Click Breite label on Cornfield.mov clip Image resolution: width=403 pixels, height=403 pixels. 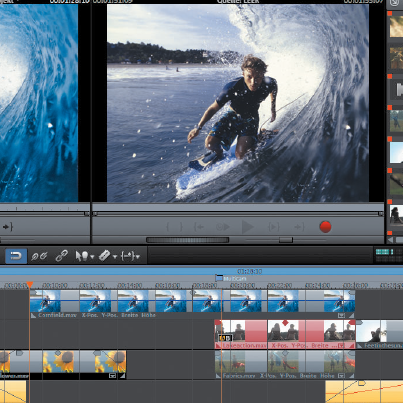(129, 315)
